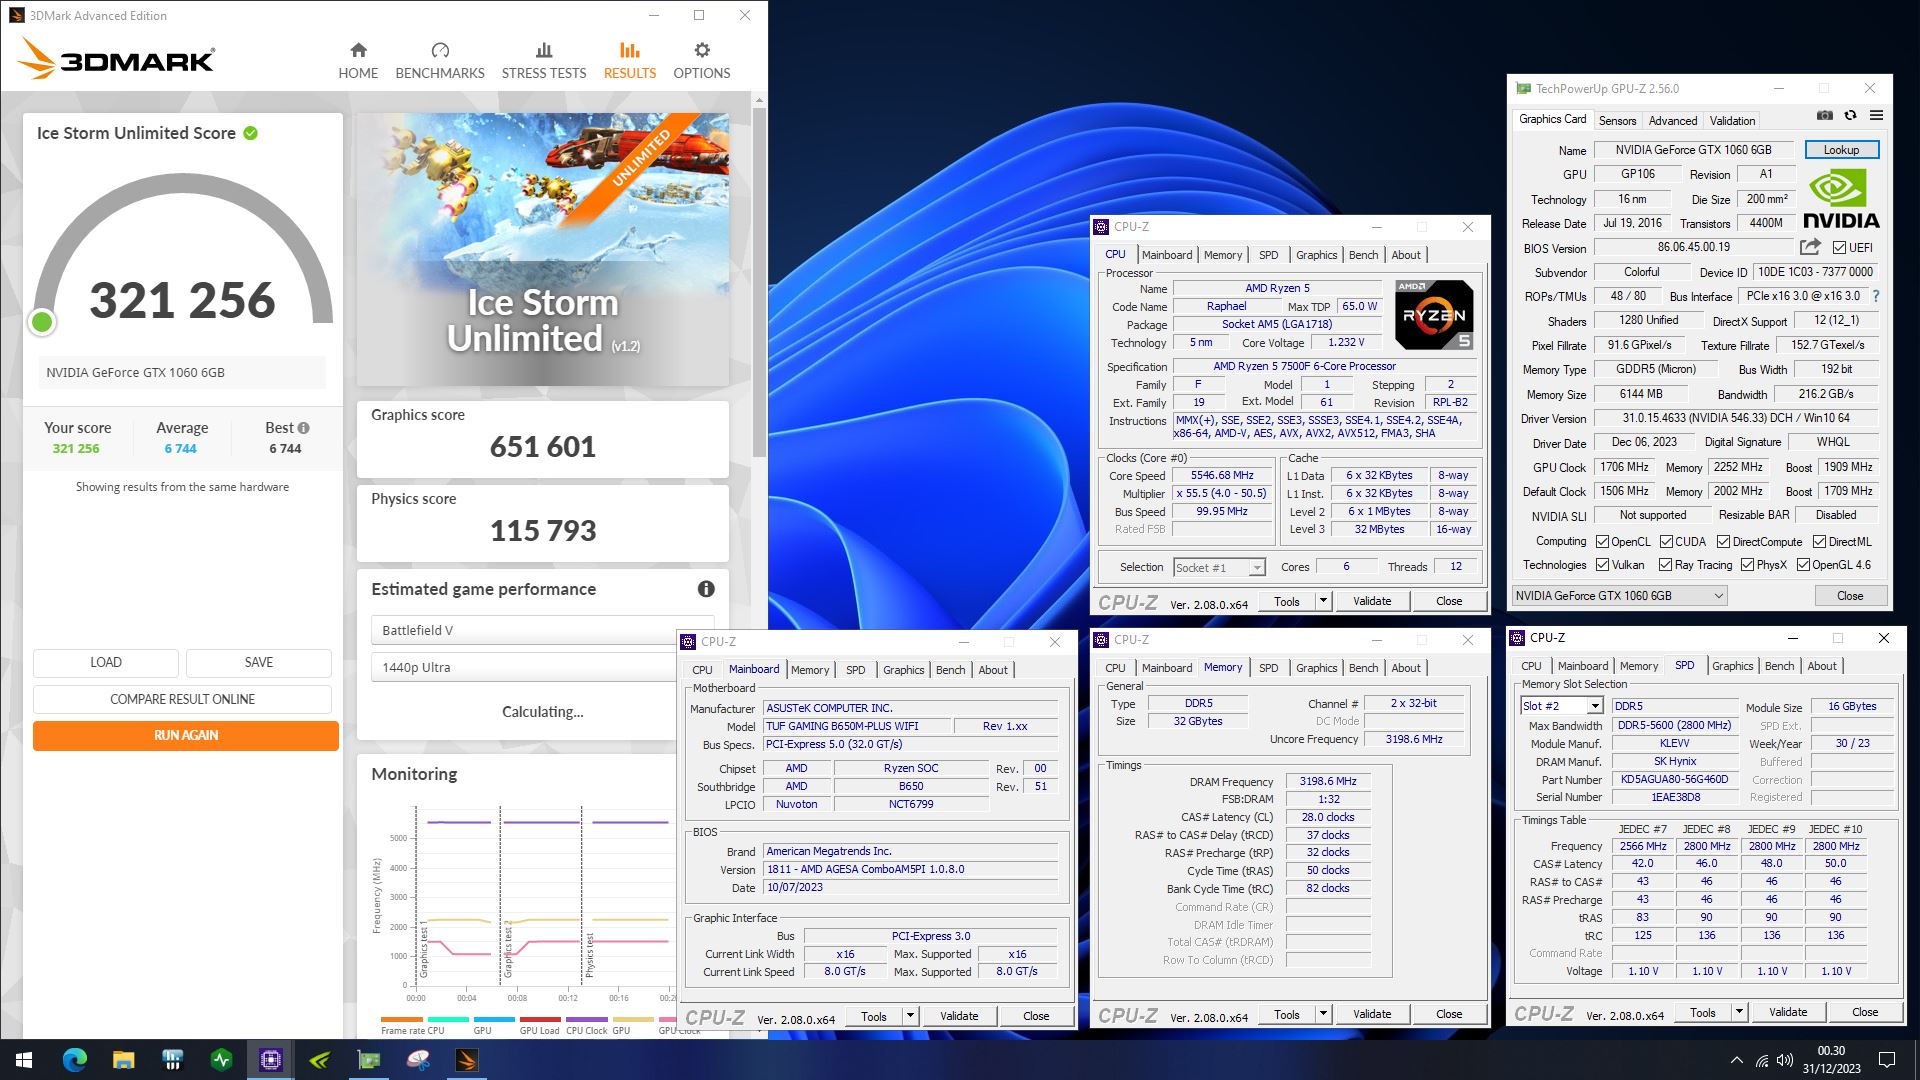This screenshot has width=1920, height=1080.
Task: Open the Bench tab in CPU-Z CPU window
Action: pos(1363,255)
